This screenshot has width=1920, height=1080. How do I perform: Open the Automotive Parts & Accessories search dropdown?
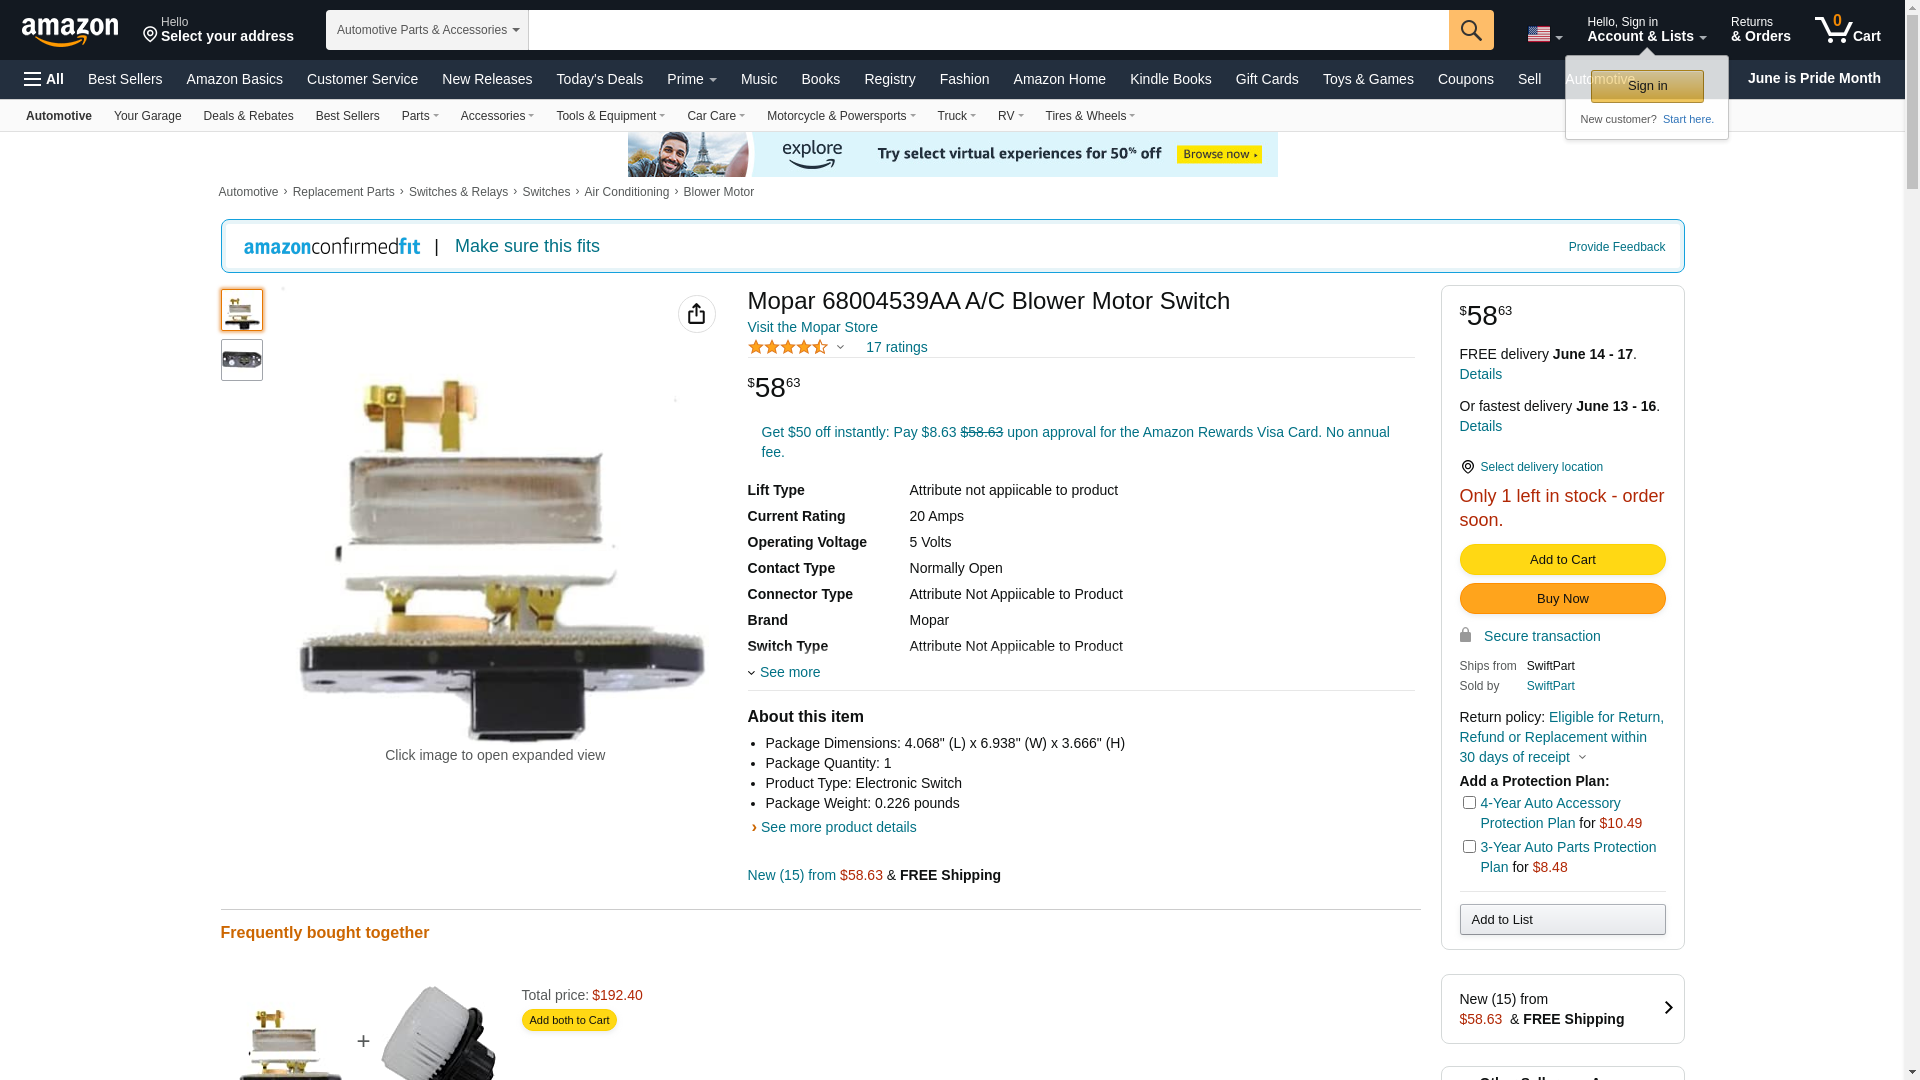[x=427, y=30]
